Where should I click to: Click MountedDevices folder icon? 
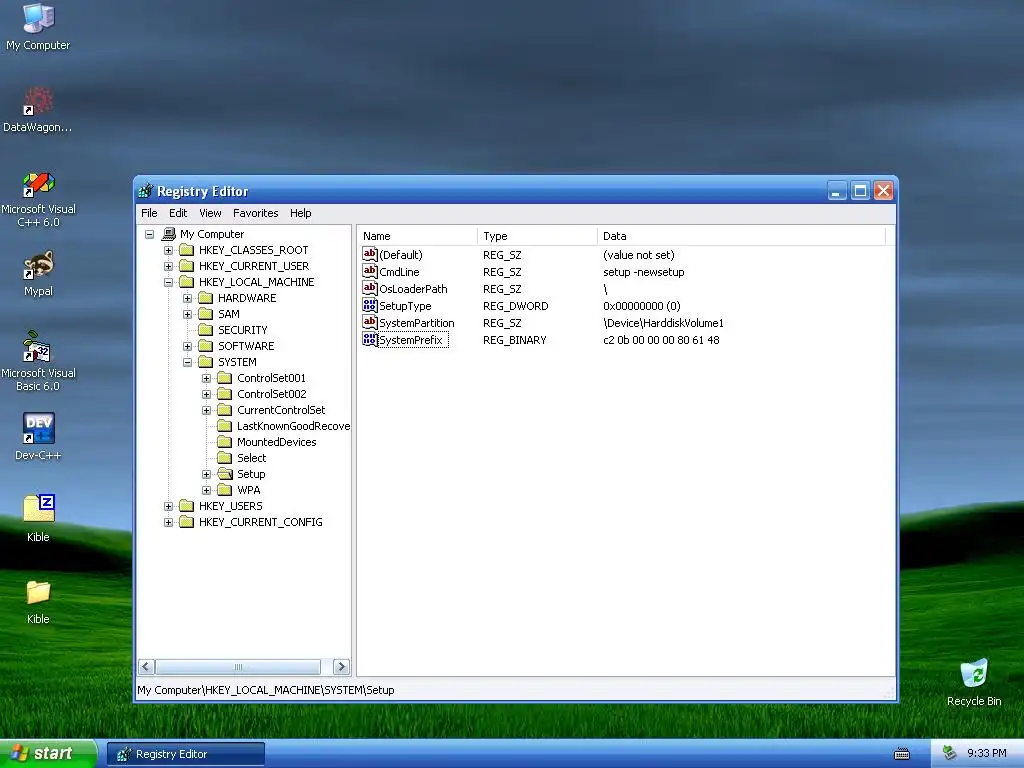pyautogui.click(x=225, y=442)
